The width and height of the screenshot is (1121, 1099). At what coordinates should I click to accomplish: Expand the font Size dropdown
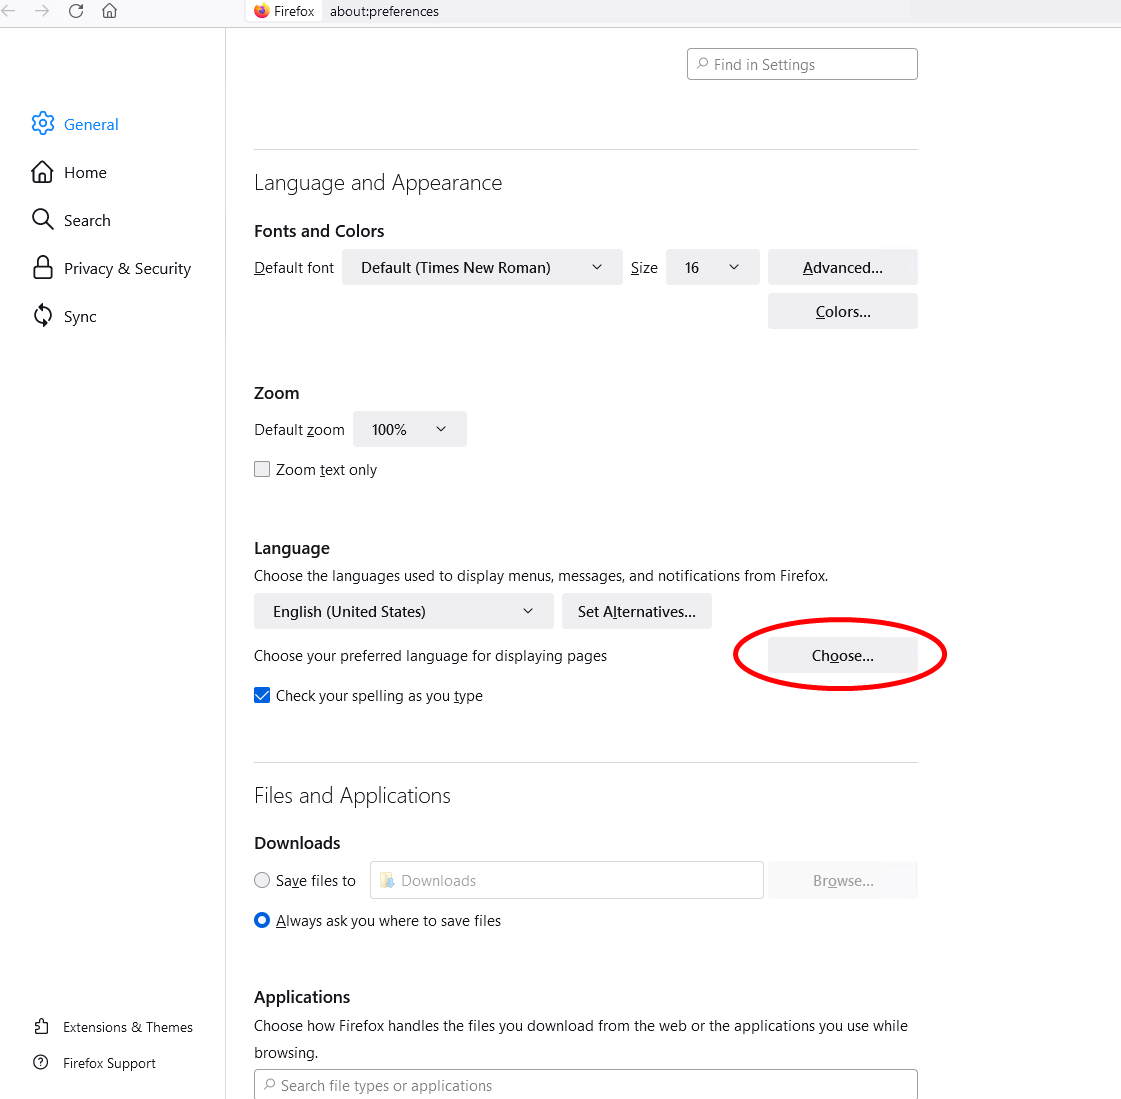point(712,267)
